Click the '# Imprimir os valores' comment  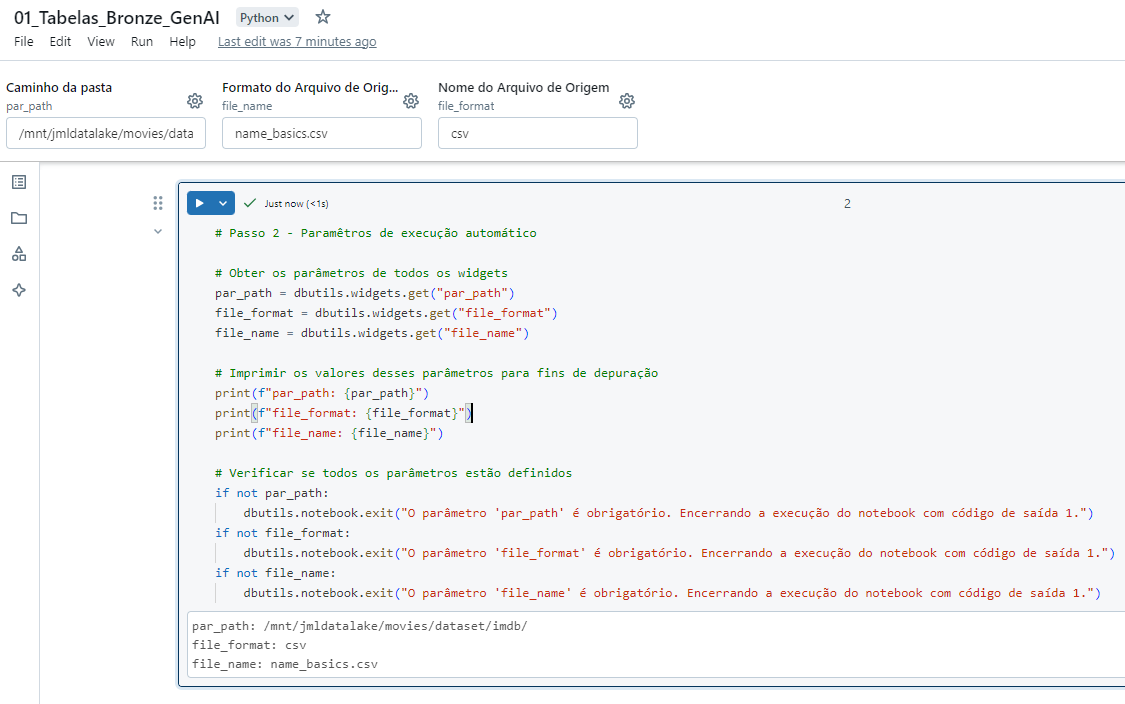[x=436, y=373]
